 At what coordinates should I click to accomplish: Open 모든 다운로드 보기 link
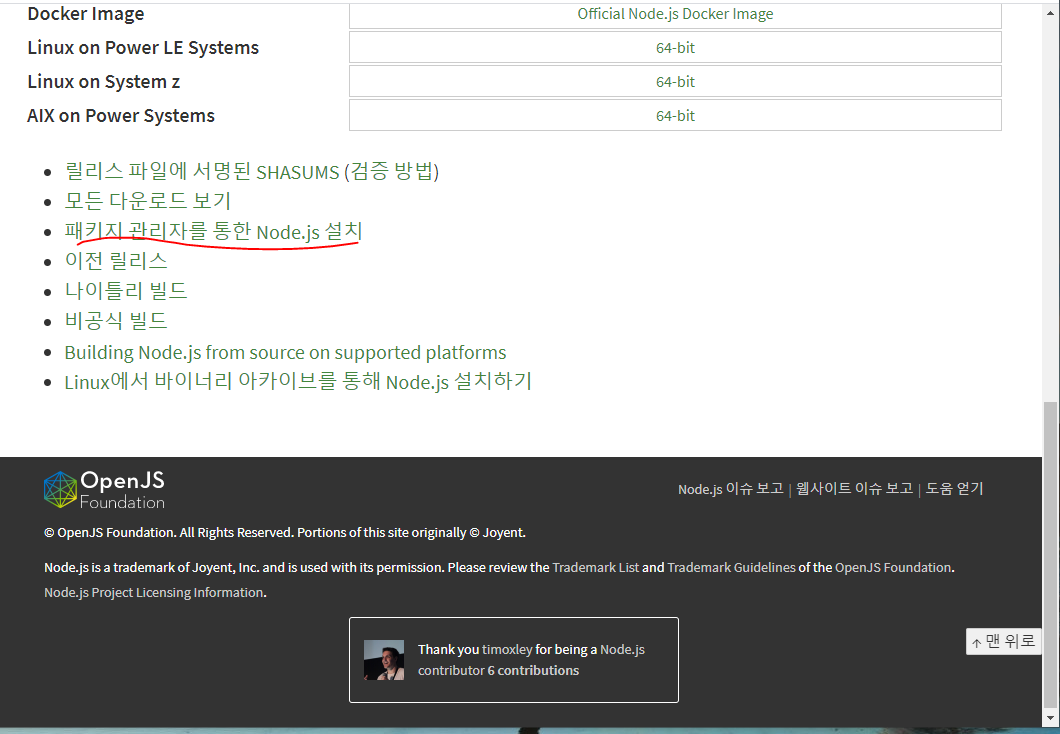[x=147, y=201]
